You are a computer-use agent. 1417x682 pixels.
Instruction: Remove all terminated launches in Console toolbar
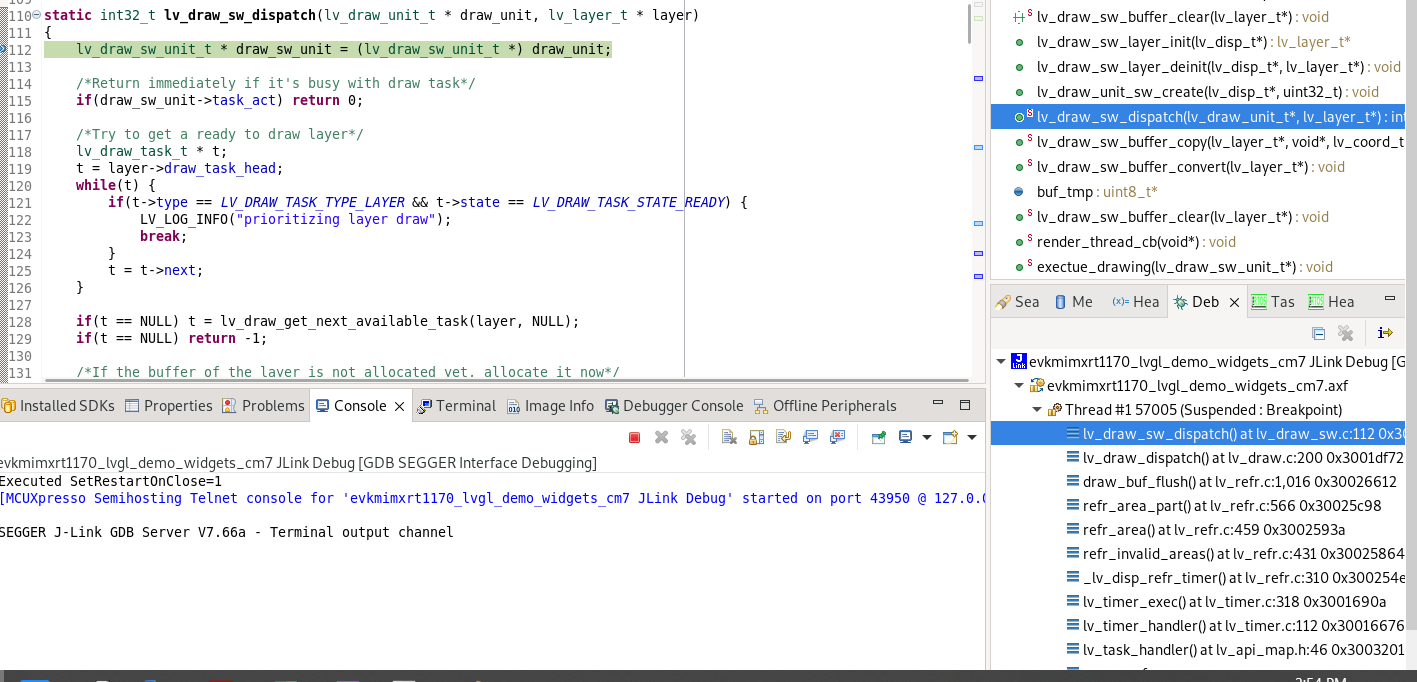pyautogui.click(x=690, y=437)
